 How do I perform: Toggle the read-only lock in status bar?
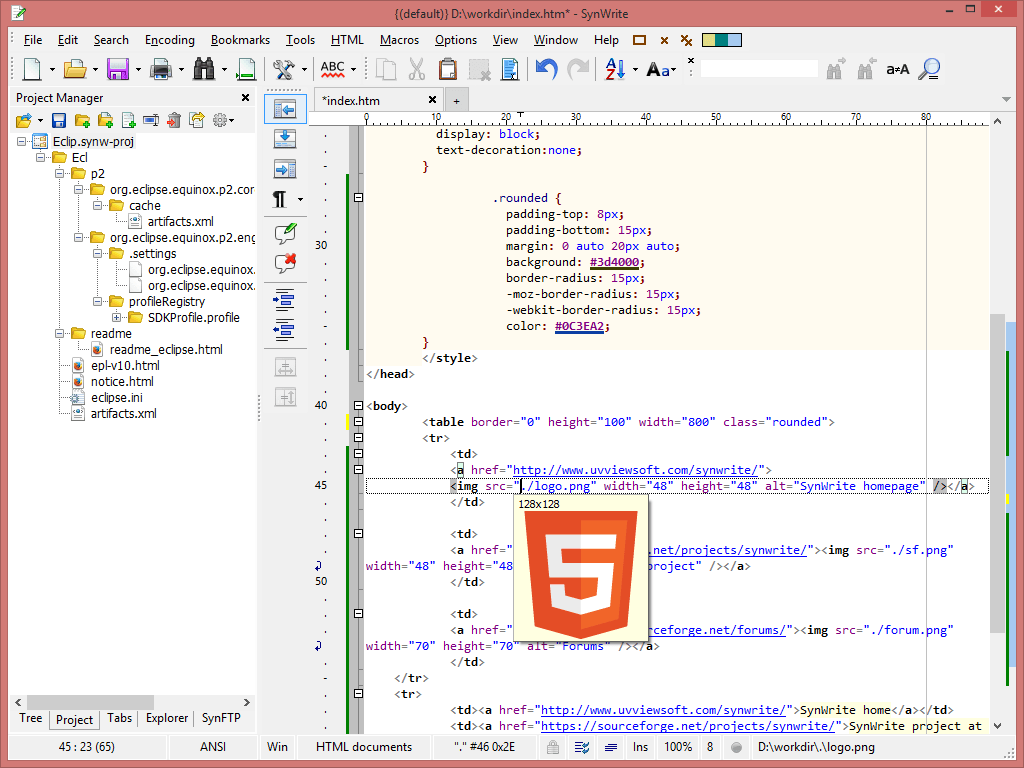(x=552, y=747)
